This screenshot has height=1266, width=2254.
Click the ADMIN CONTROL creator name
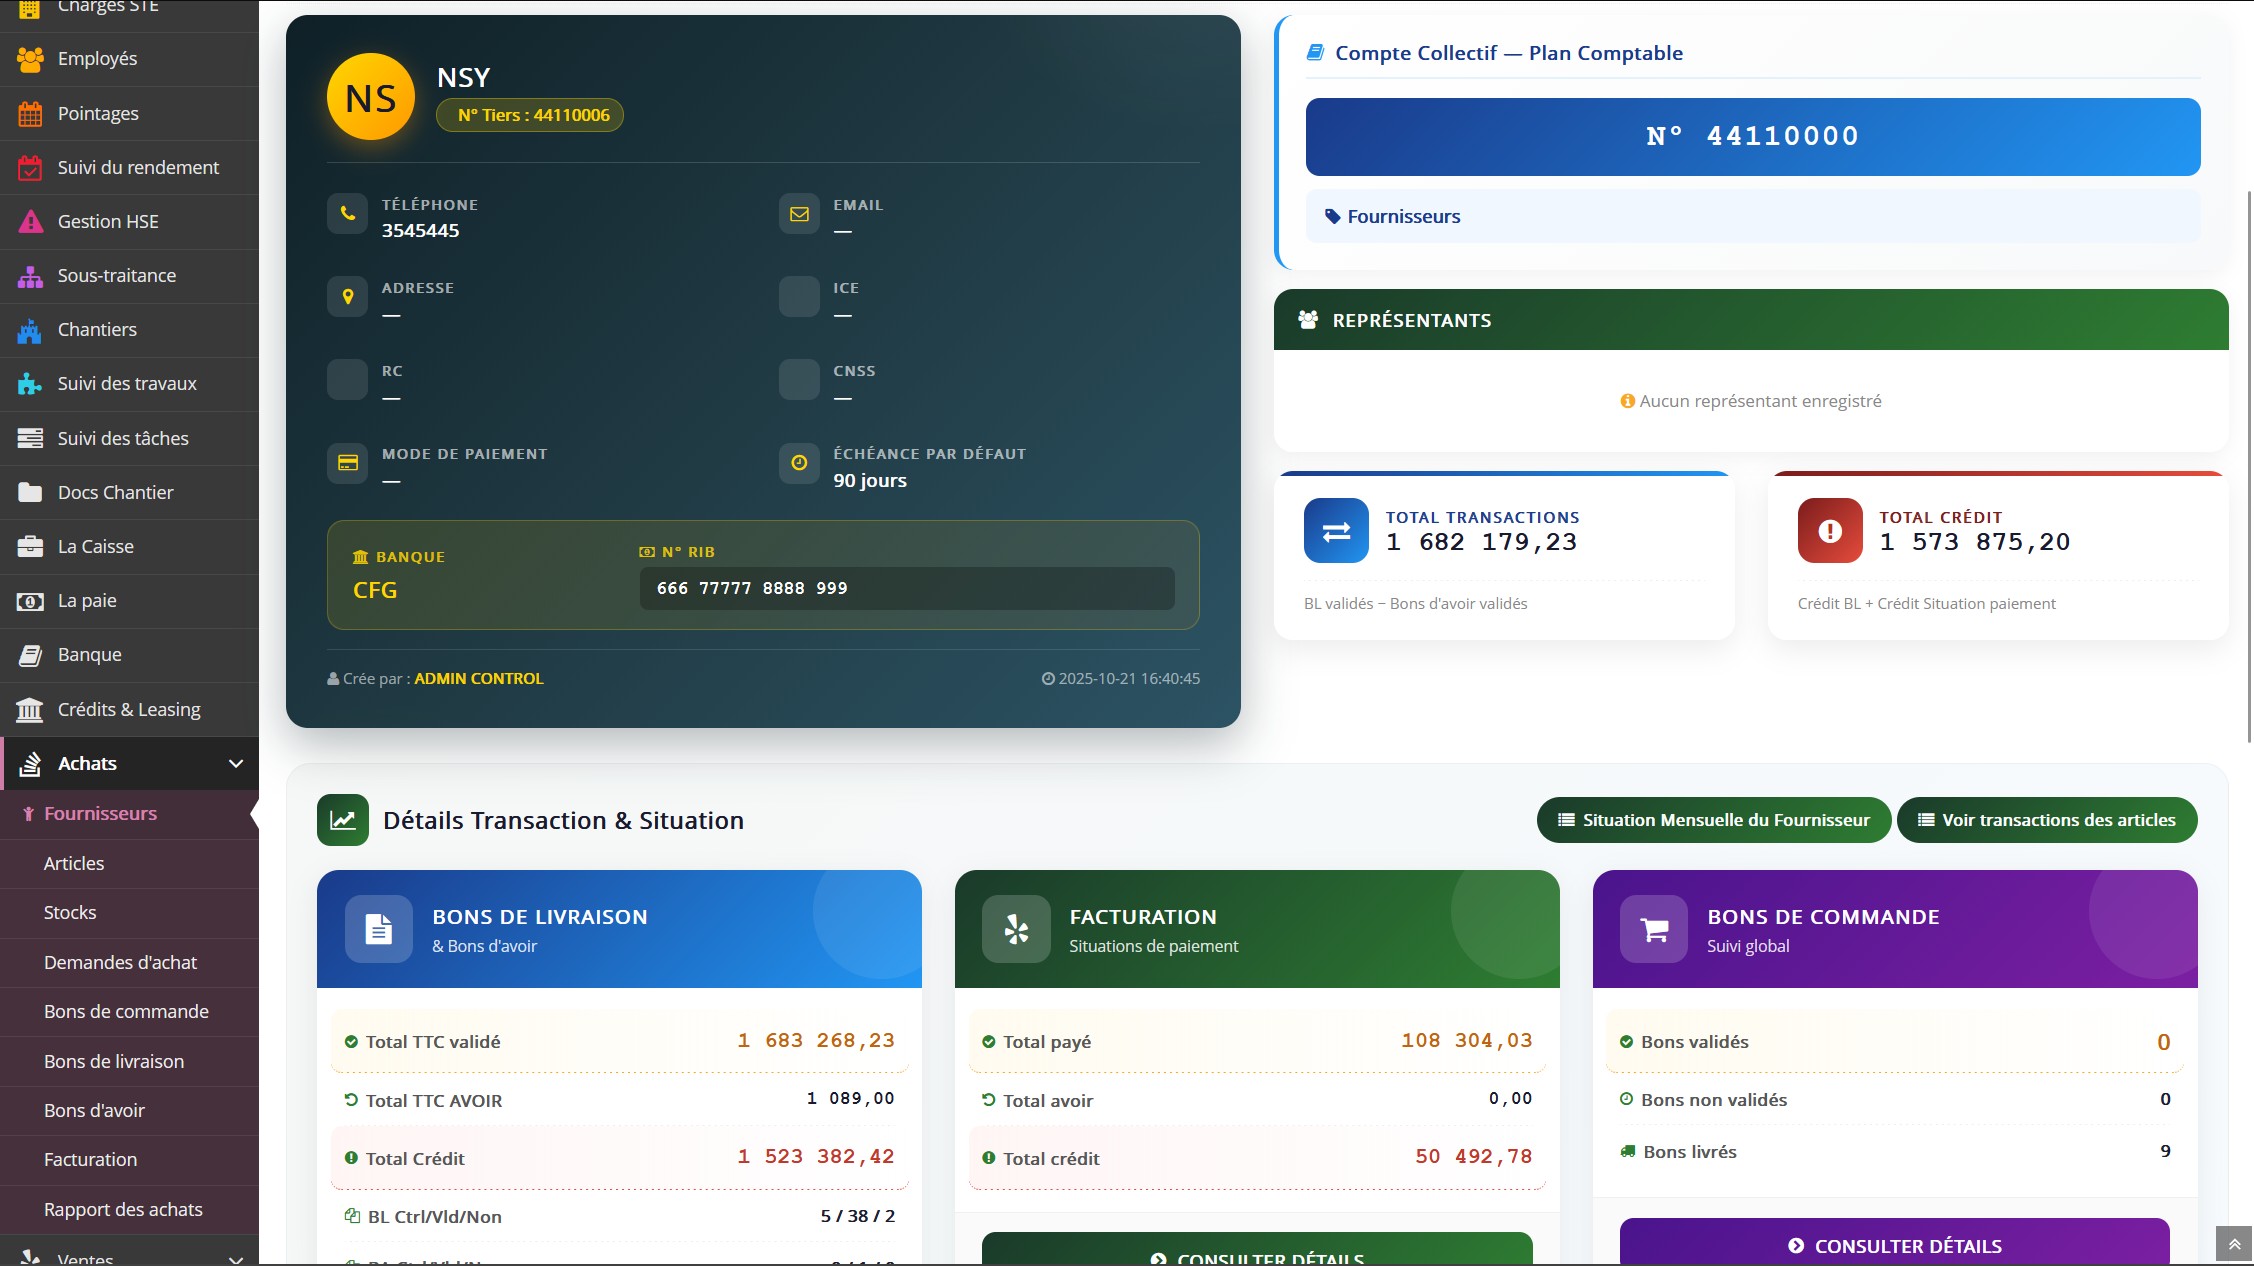[479, 679]
